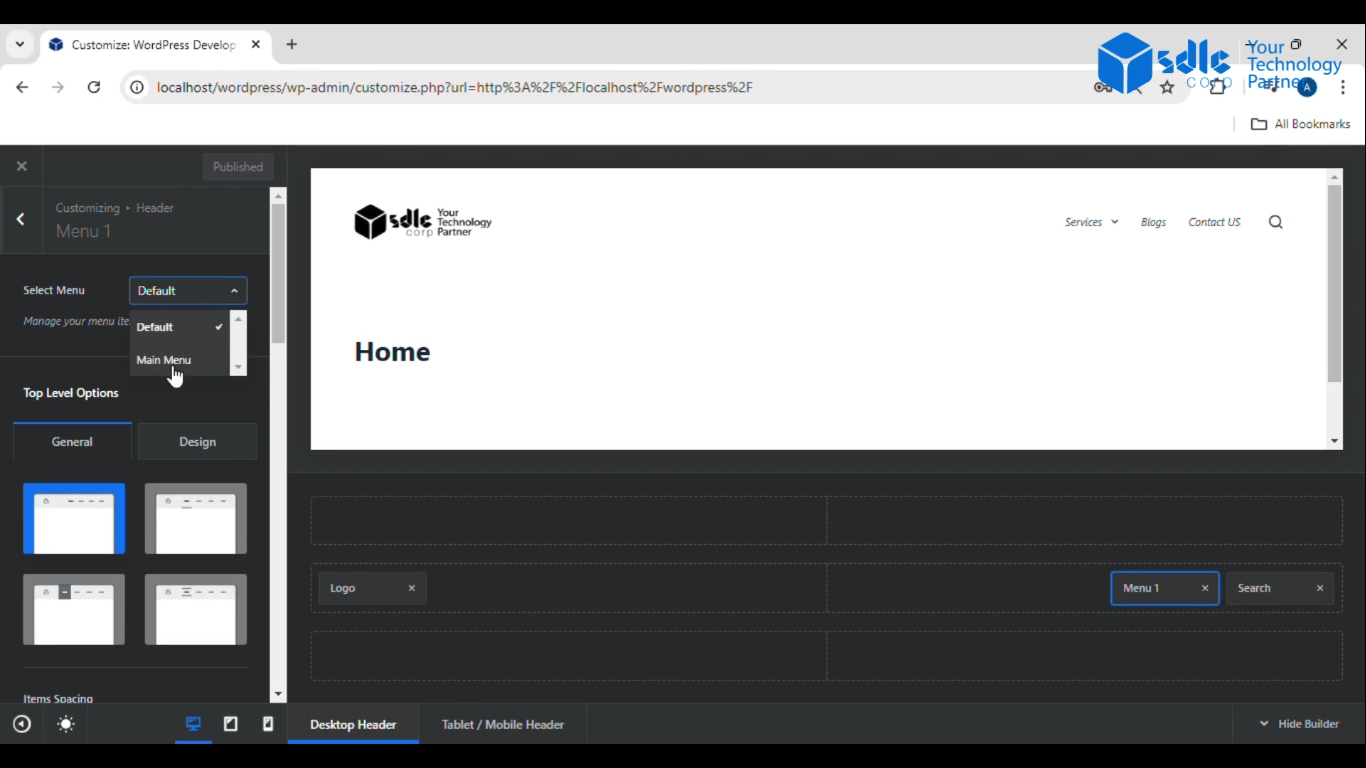Viewport: 1366px width, 768px height.
Task: Switch to tablet preview device icon
Action: (x=231, y=724)
